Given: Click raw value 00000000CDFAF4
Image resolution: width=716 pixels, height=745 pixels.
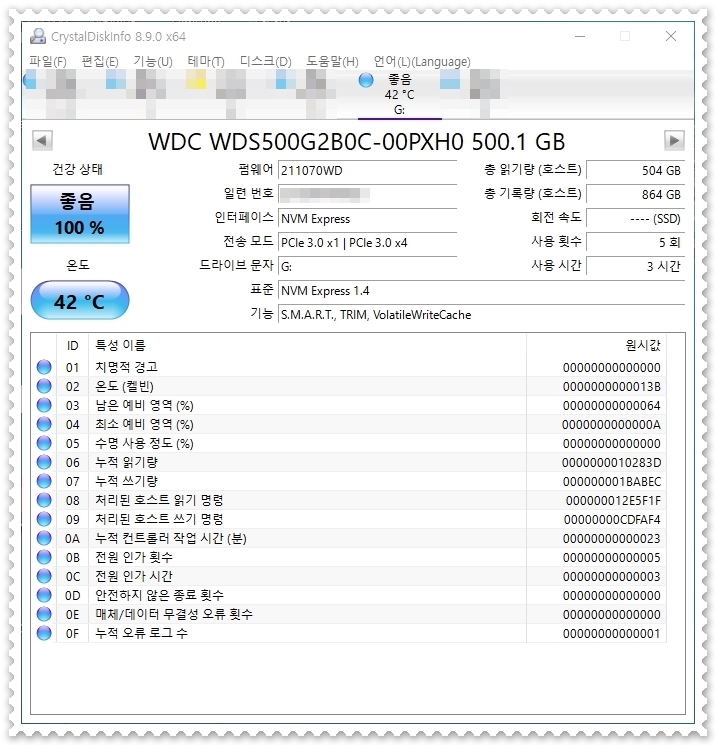Looking at the screenshot, I should tap(612, 520).
